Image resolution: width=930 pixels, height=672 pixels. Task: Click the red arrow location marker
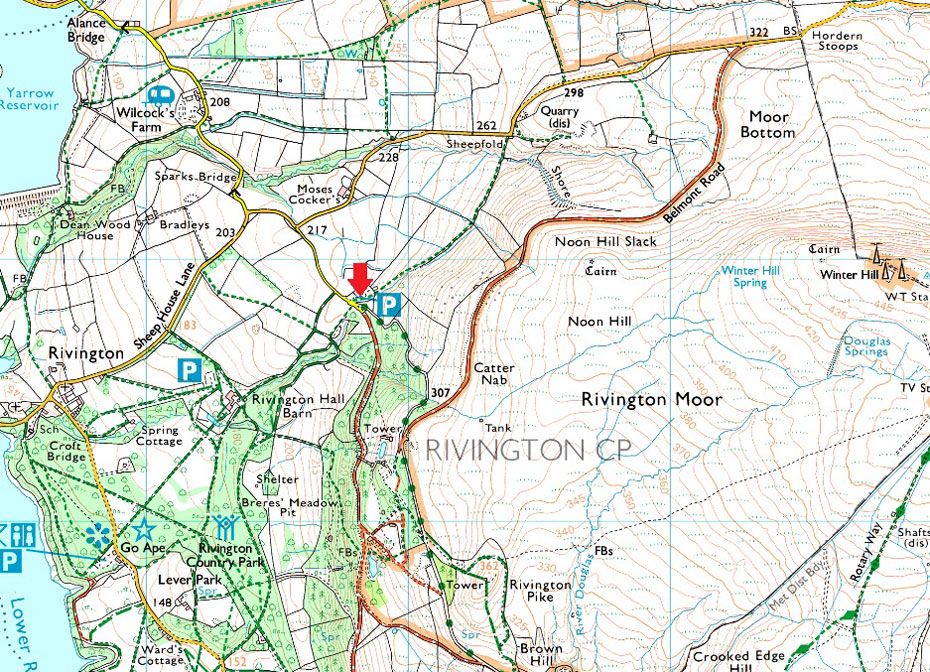click(x=359, y=279)
